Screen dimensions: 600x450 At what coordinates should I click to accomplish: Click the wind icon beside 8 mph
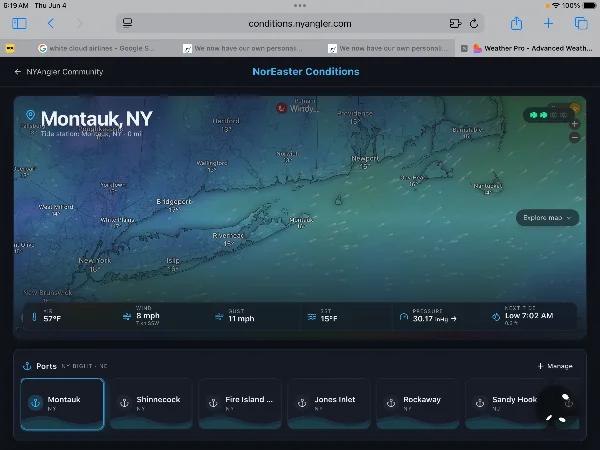(127, 316)
